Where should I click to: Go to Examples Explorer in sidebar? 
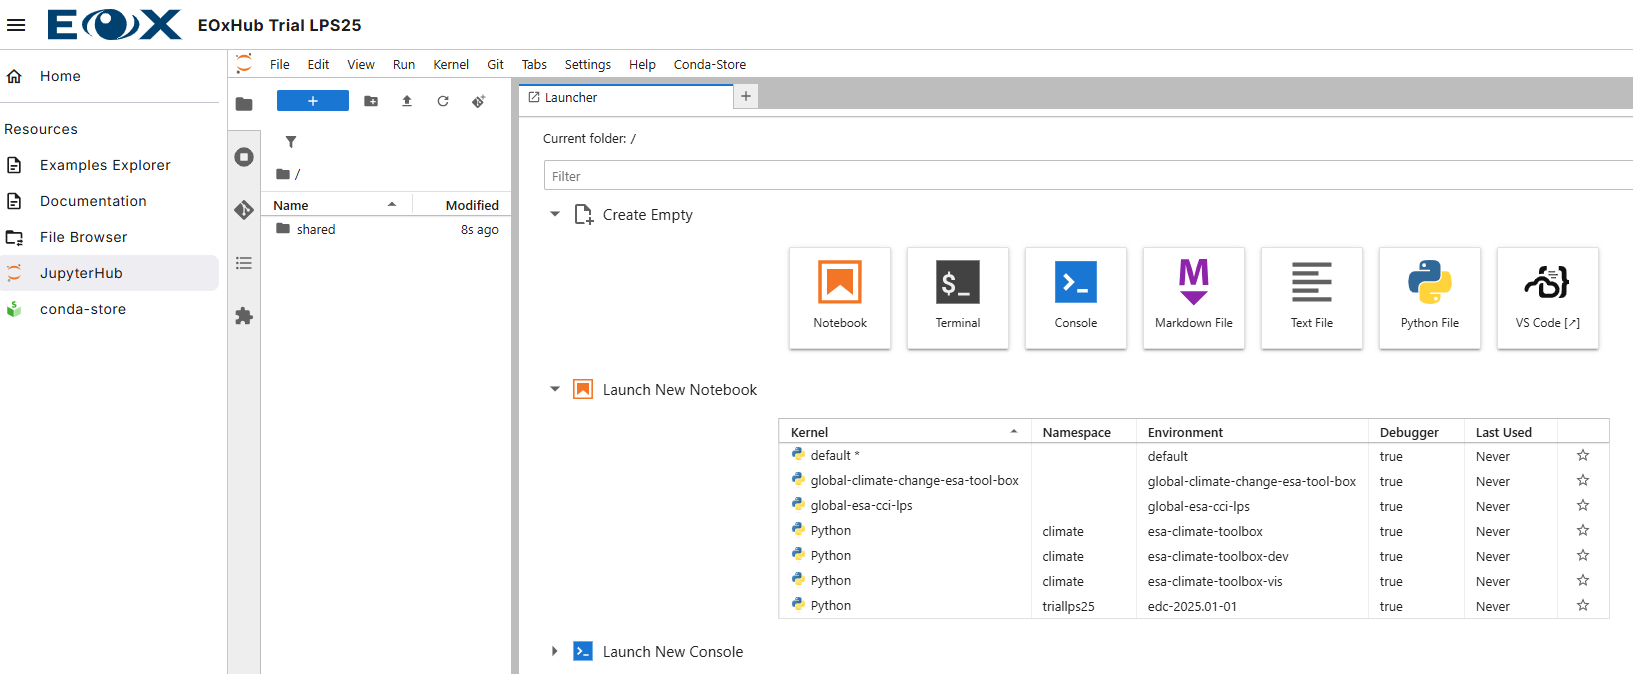(x=105, y=165)
